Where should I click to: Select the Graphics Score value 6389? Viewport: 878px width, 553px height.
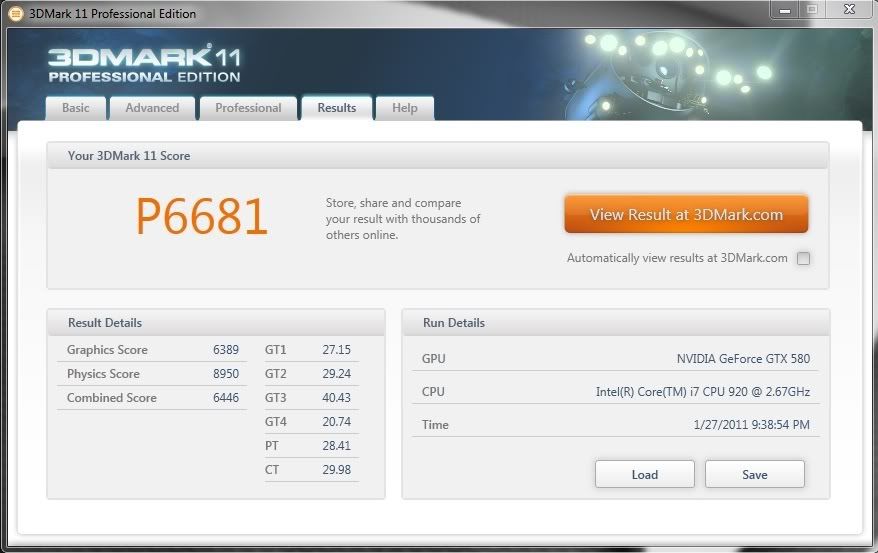[x=226, y=350]
